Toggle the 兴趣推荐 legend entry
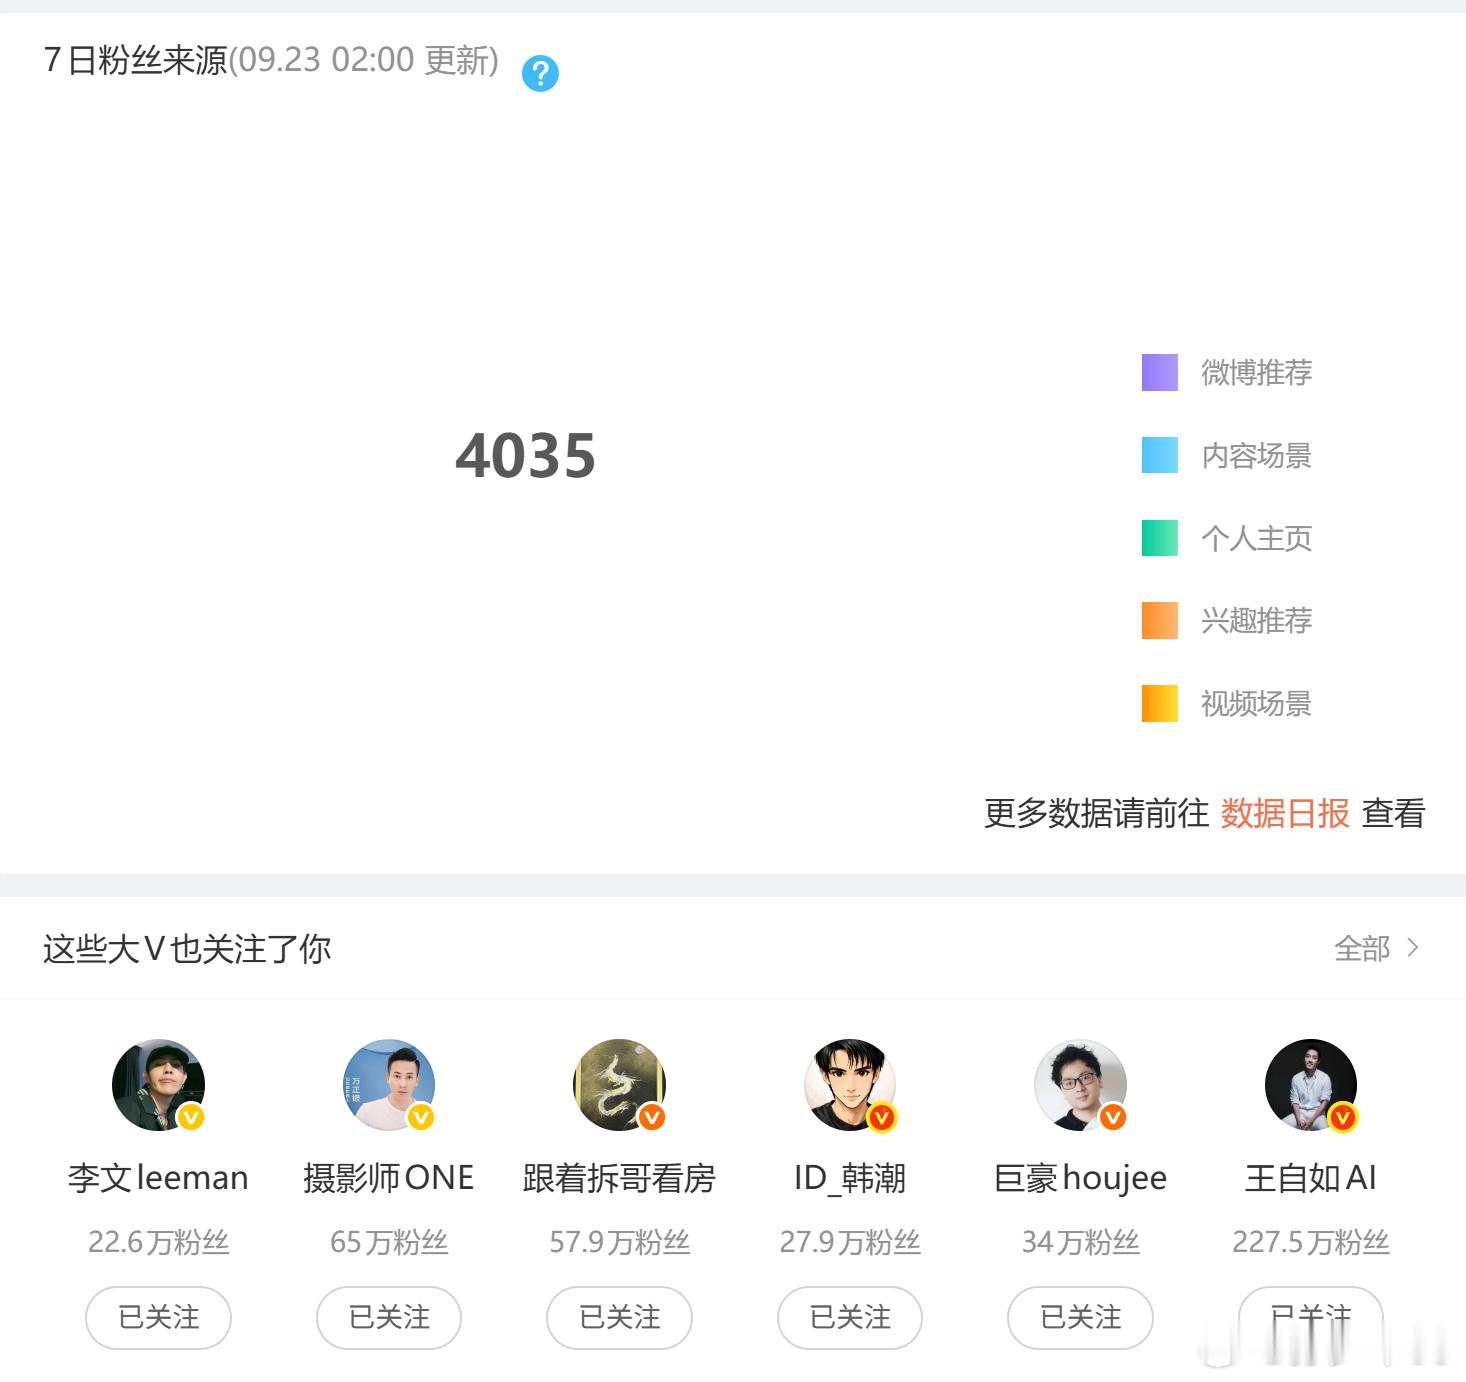The height and width of the screenshot is (1382, 1466). tap(1227, 620)
